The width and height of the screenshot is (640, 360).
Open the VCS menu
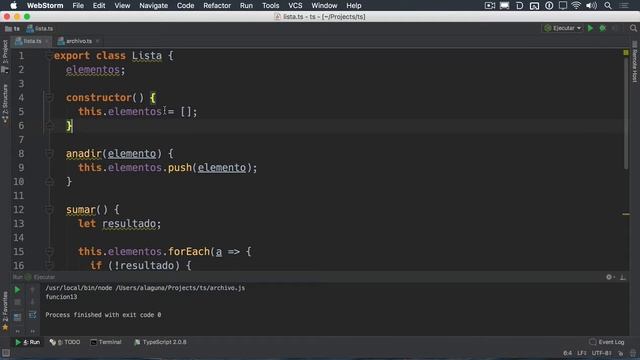point(295,6)
